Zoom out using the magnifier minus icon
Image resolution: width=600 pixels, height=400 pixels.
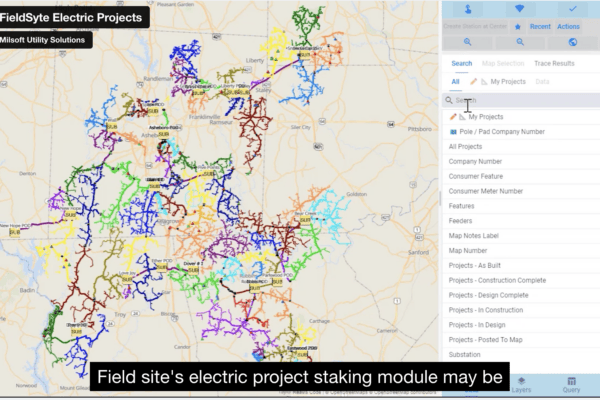point(519,43)
